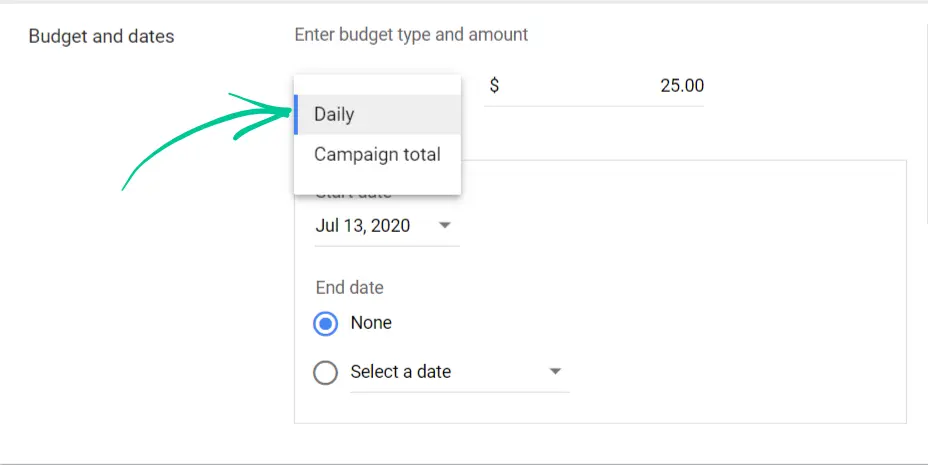Click the End date label
928x465 pixels.
coord(349,288)
